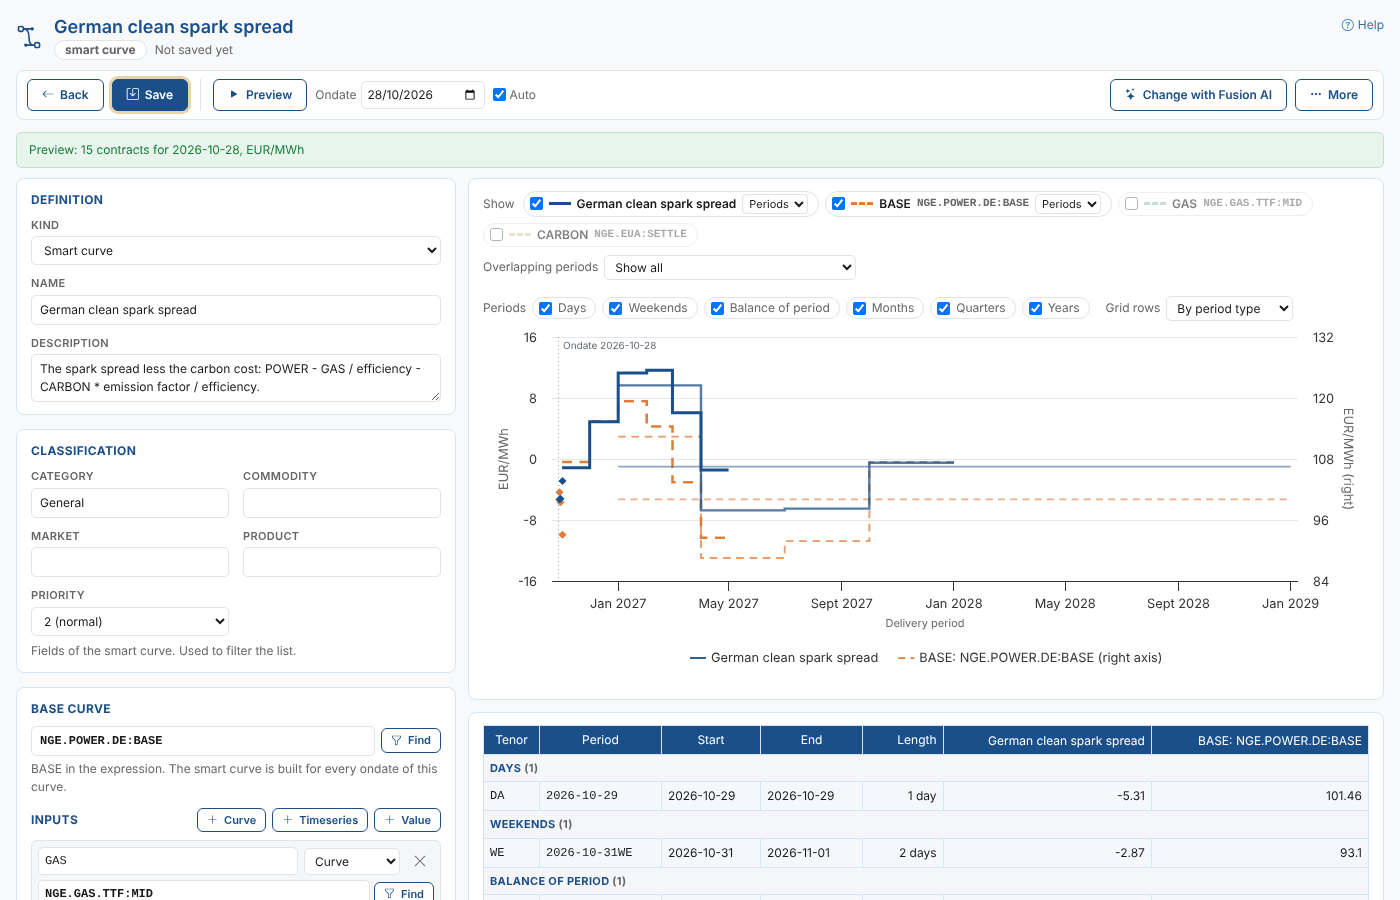Run Preview of the curve
The width and height of the screenshot is (1400, 900).
pyautogui.click(x=260, y=95)
